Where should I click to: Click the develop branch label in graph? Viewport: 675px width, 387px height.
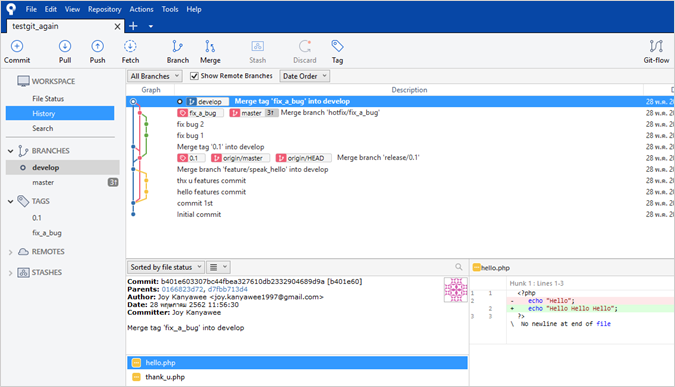[x=207, y=102]
